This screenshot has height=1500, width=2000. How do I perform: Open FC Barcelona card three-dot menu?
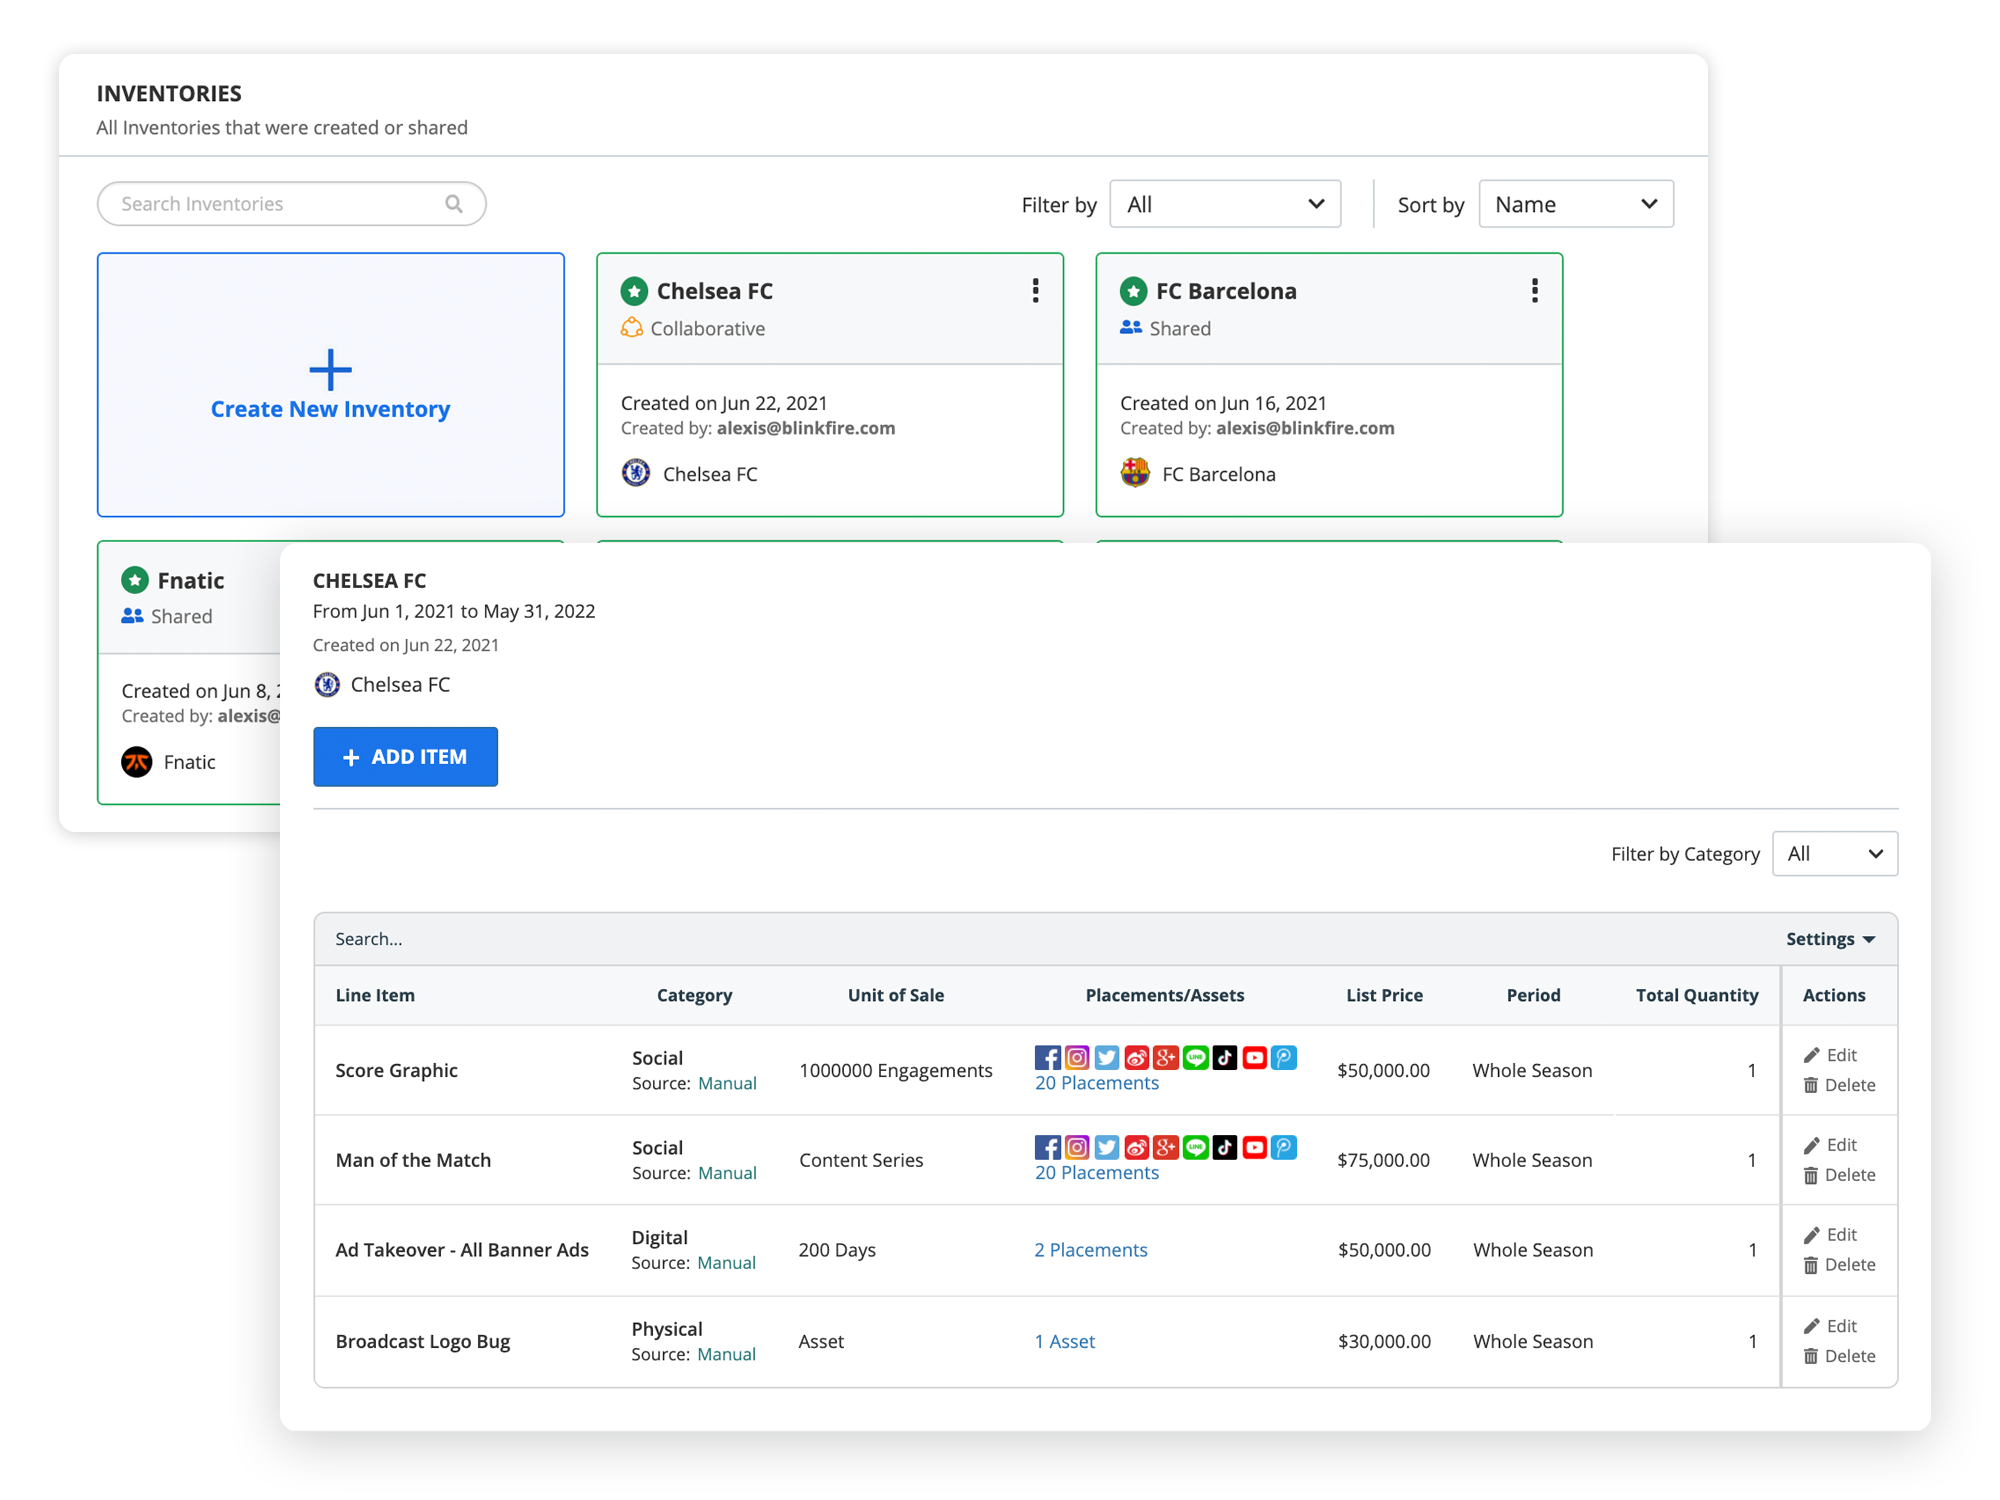click(1534, 291)
